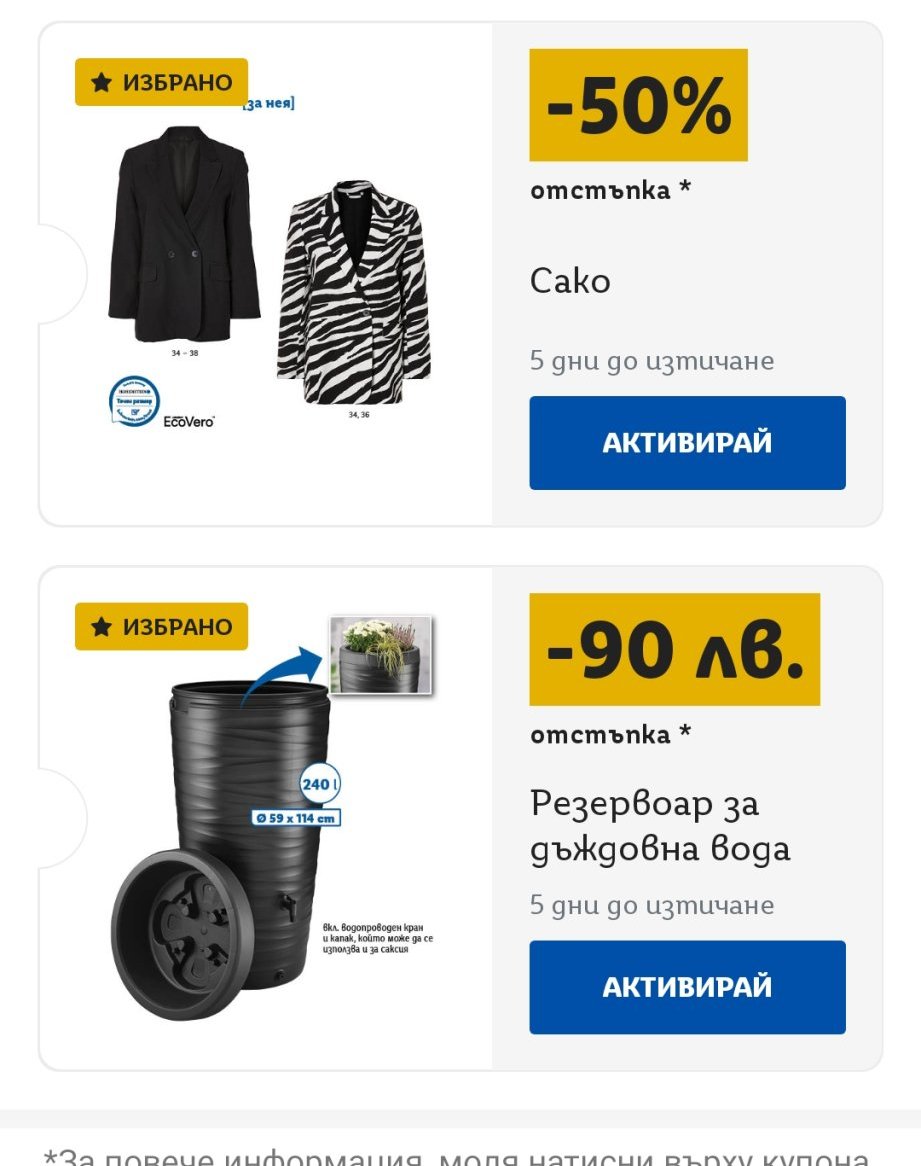The width and height of the screenshot is (921, 1166).
Task: Open the Сако coupon title
Action: point(570,281)
